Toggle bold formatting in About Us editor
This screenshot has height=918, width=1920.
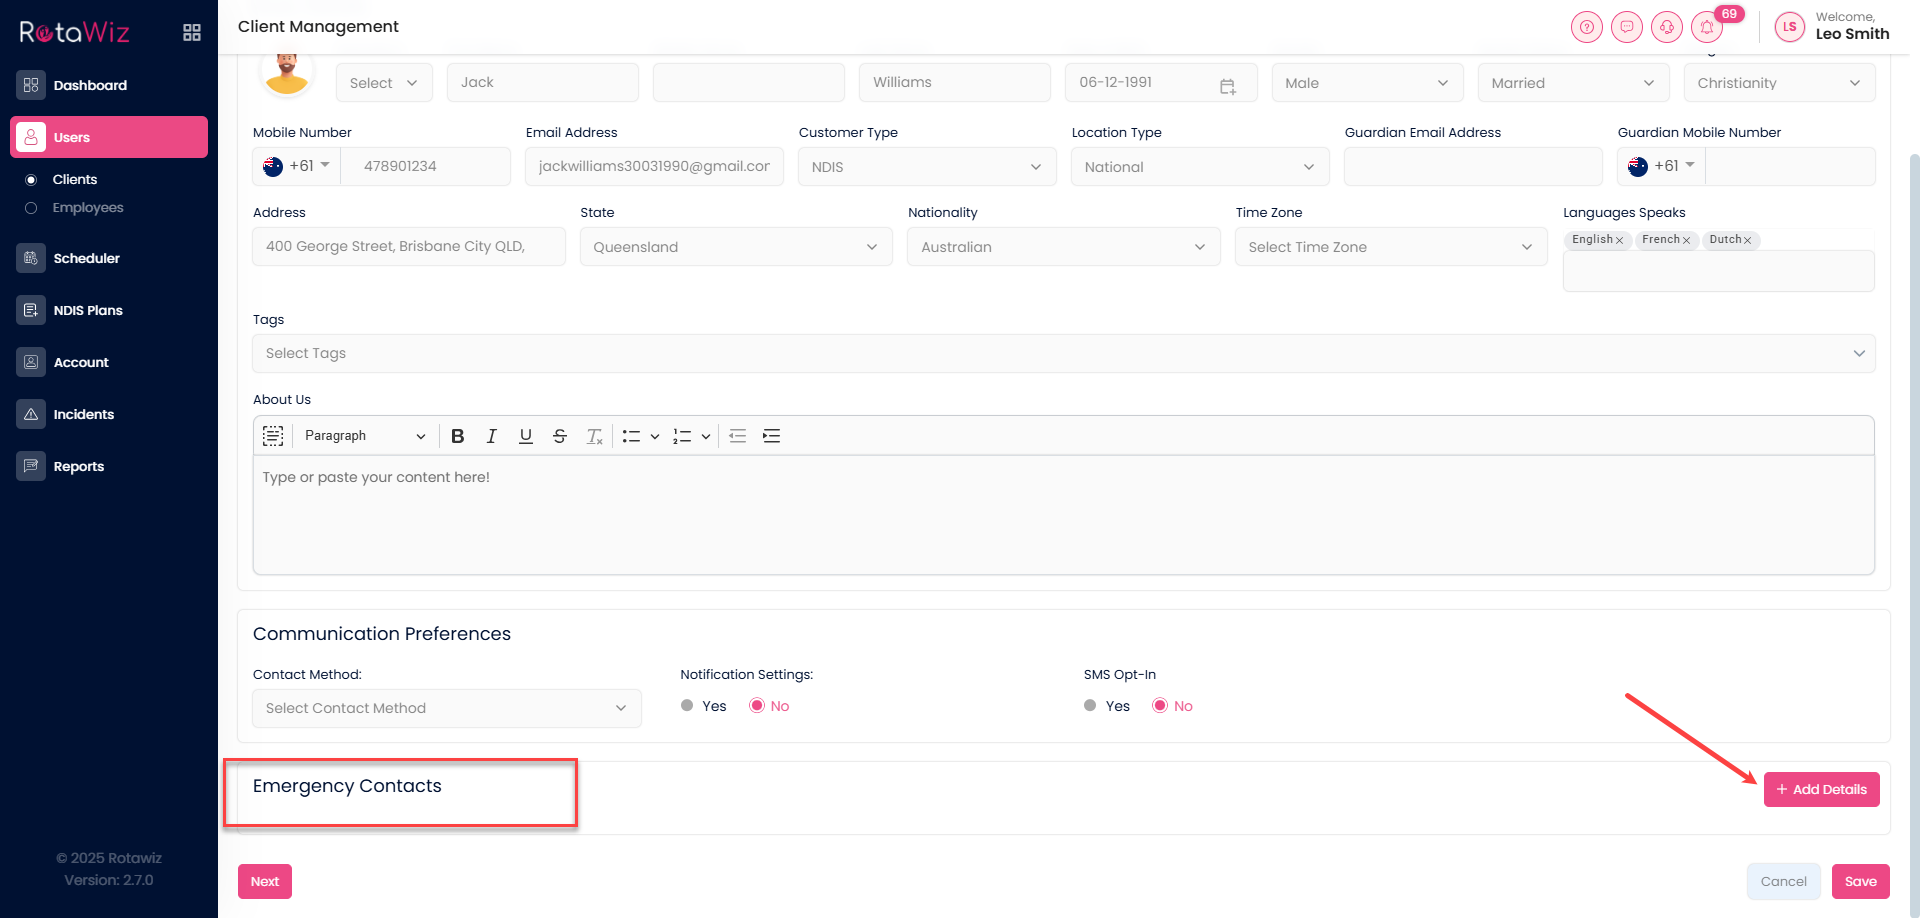point(457,436)
